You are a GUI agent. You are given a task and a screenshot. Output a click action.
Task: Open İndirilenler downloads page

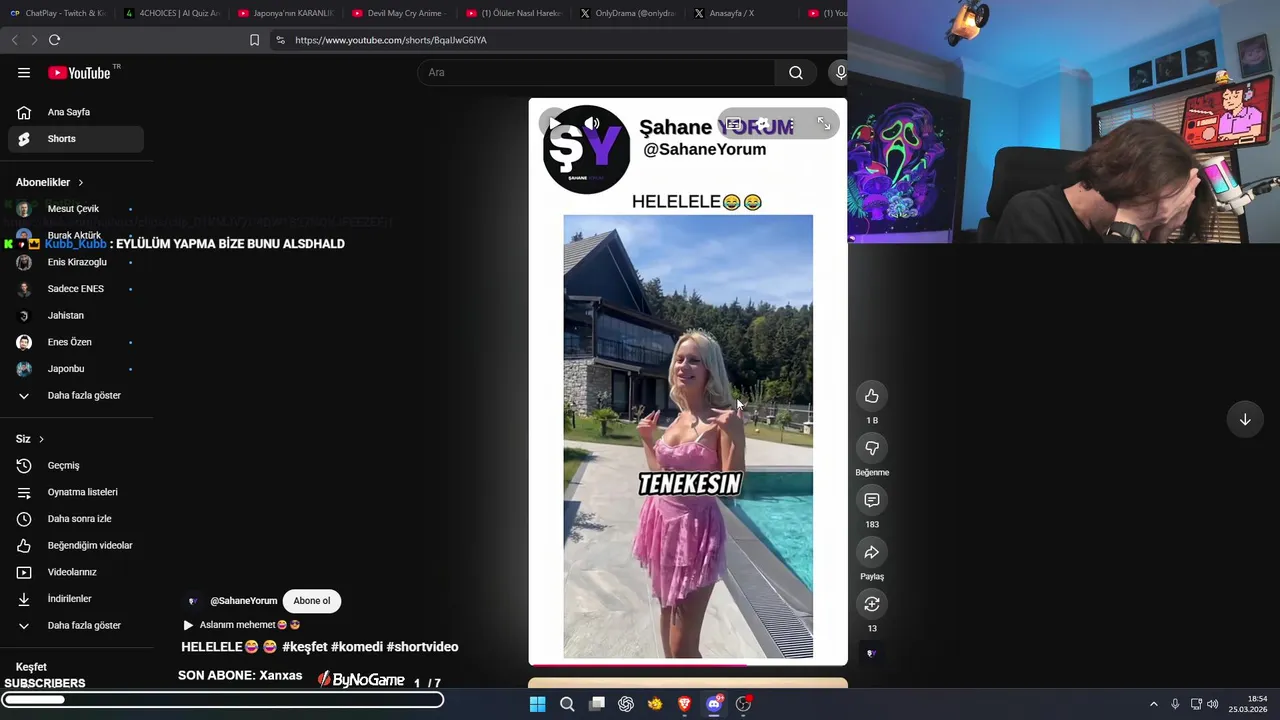click(76, 599)
